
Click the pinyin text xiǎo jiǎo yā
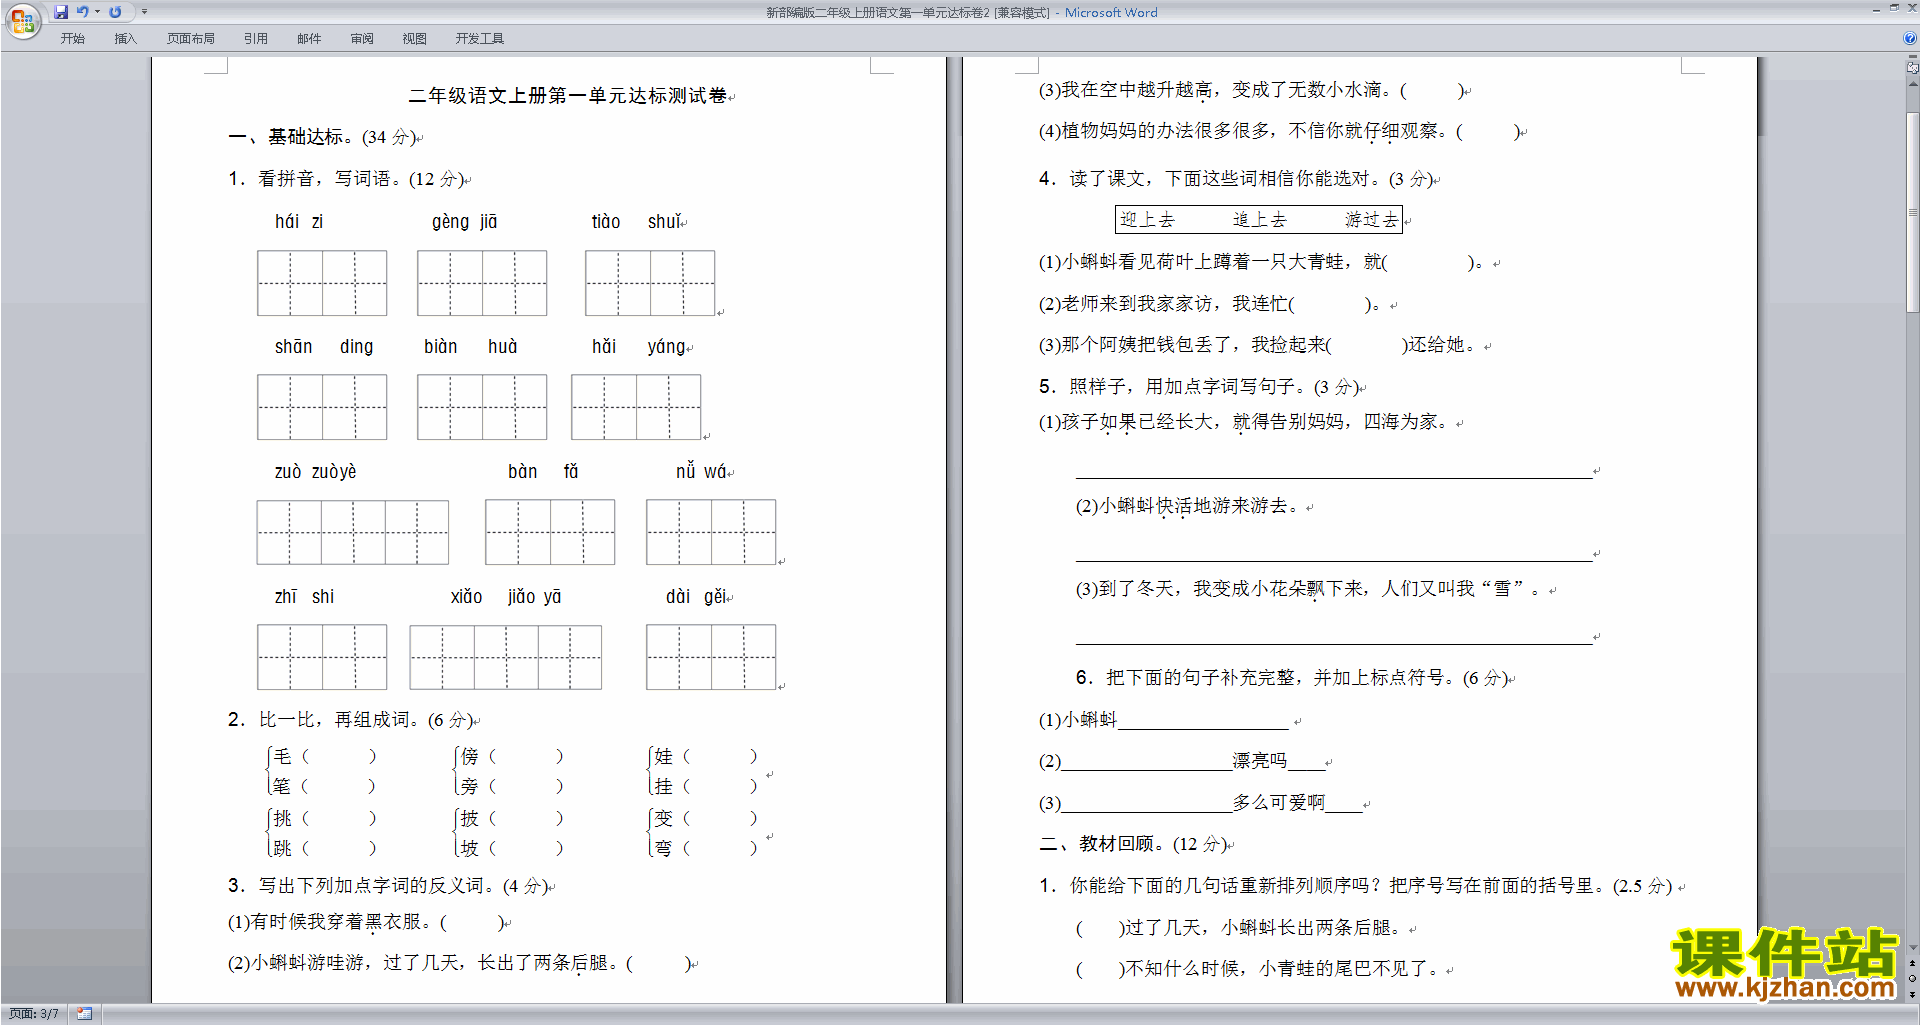(x=506, y=597)
